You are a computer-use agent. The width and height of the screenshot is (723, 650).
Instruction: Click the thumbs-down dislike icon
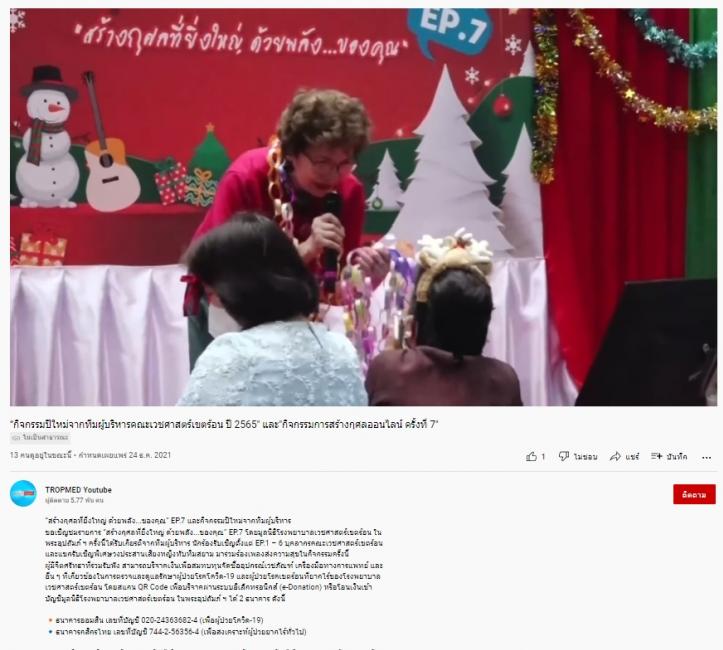pyautogui.click(x=563, y=456)
